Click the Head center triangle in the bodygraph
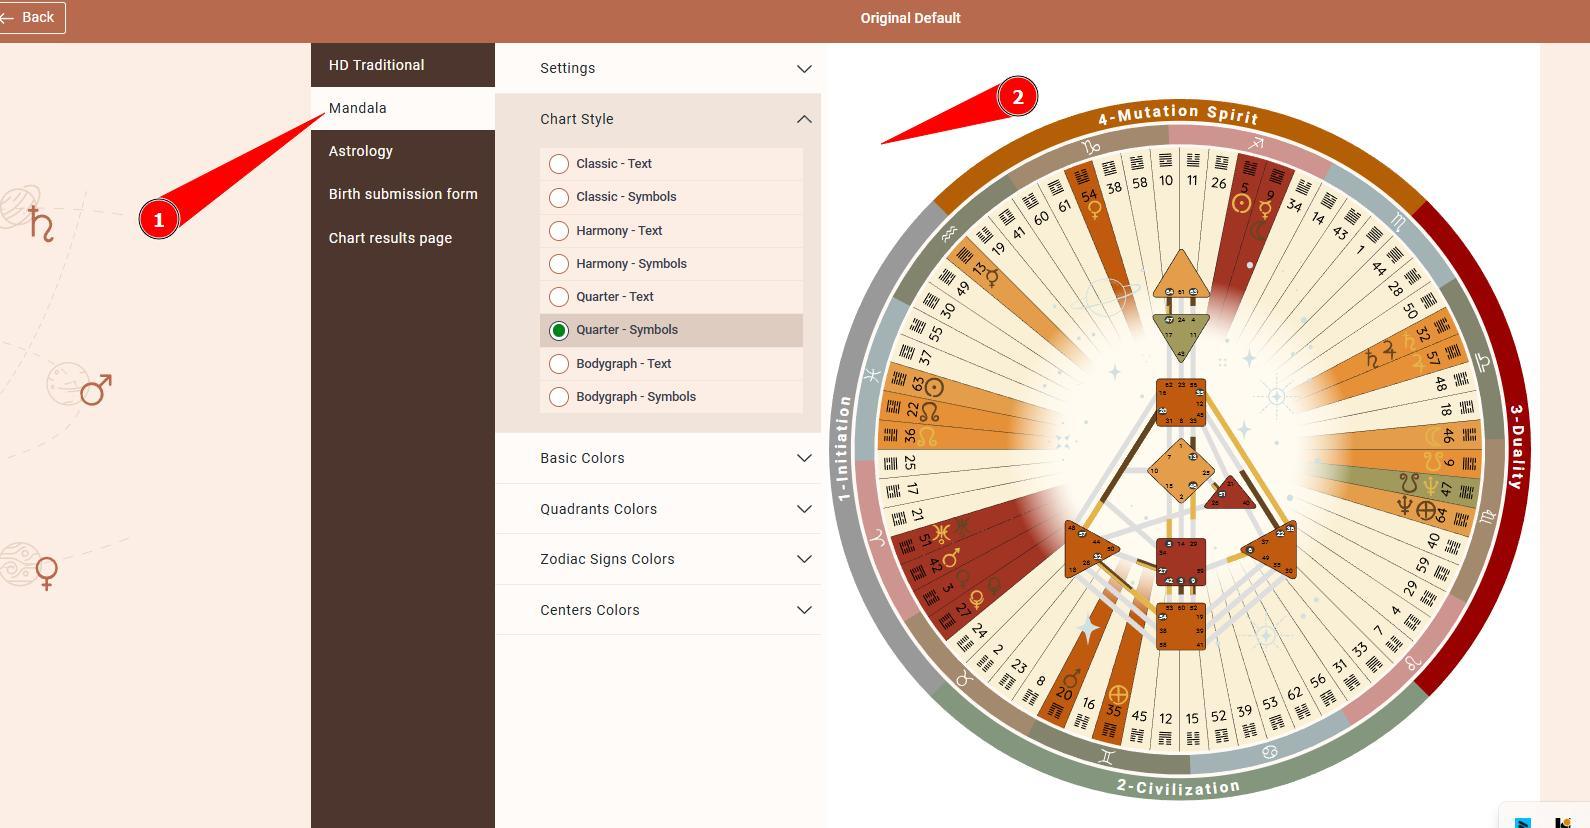The width and height of the screenshot is (1590, 828). point(1181,276)
